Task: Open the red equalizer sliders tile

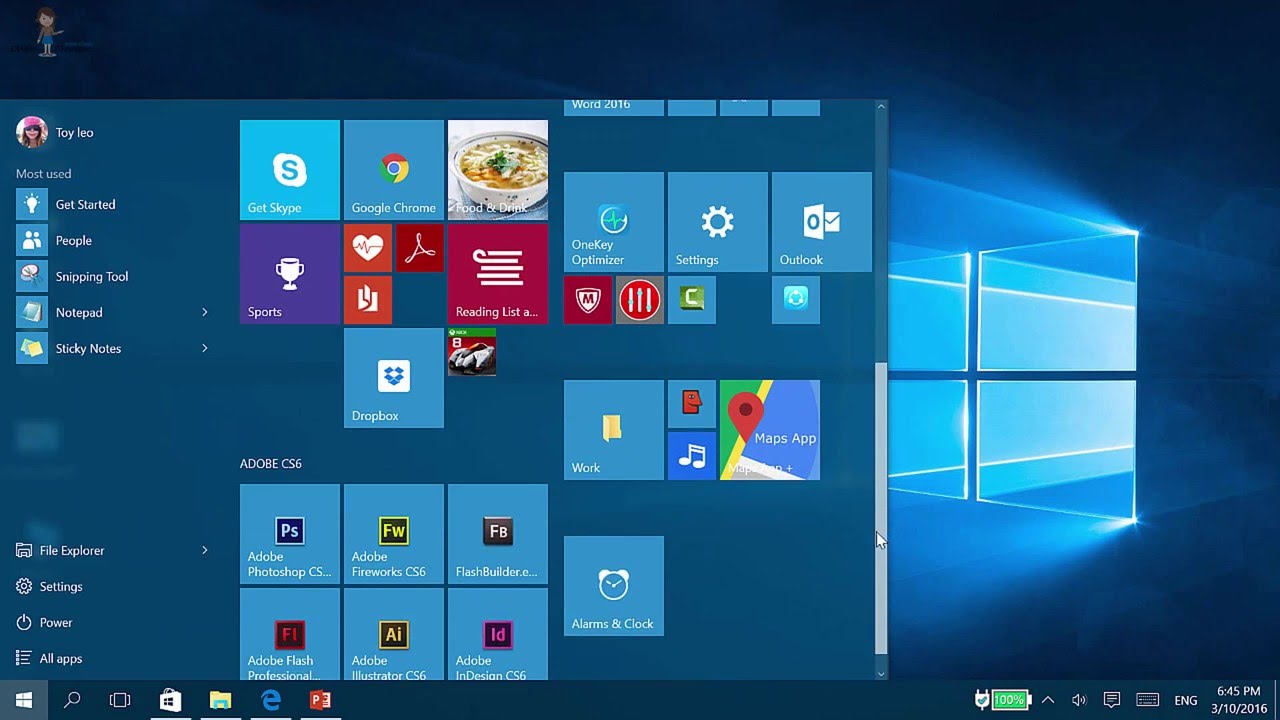Action: click(640, 300)
